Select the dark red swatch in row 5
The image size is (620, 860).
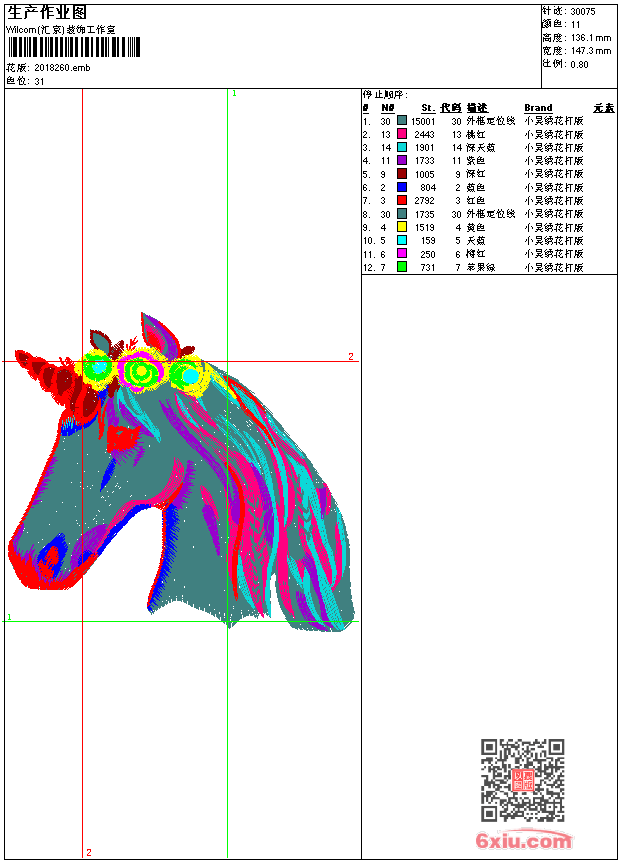(402, 174)
